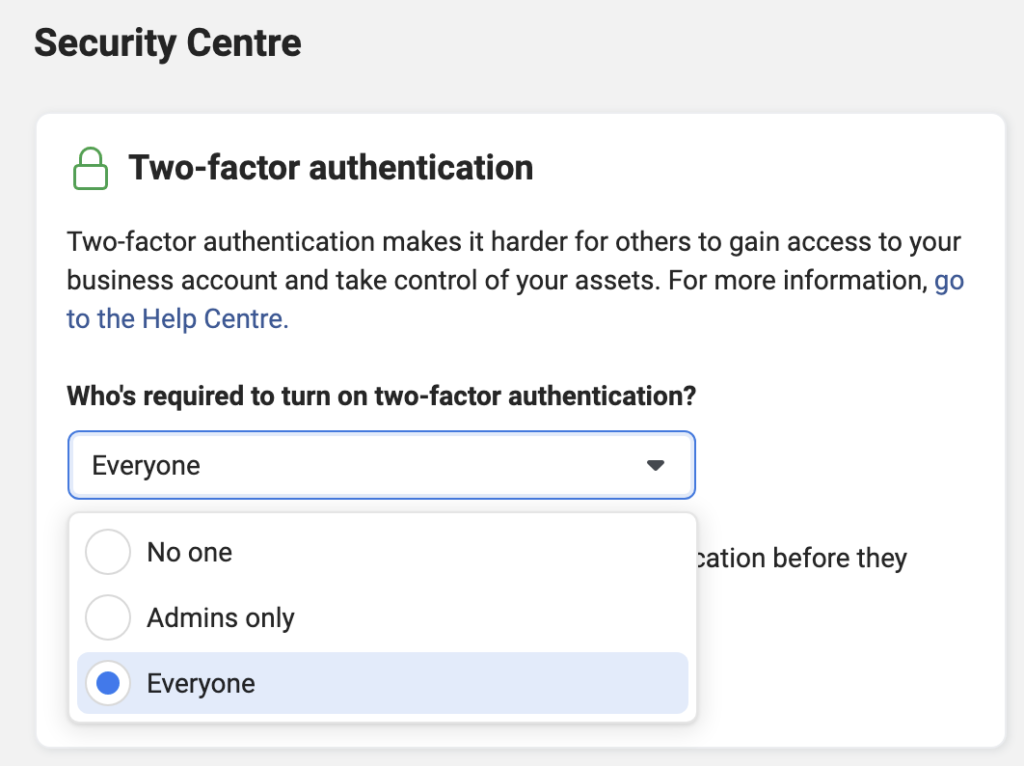Click the two-factor description paragraph text
1024x766 pixels.
(515, 280)
